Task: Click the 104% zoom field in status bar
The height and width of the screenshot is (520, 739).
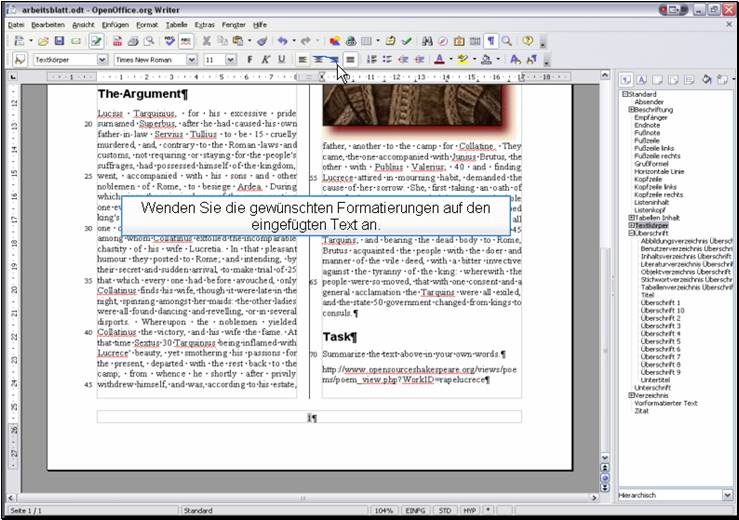Action: [383, 510]
